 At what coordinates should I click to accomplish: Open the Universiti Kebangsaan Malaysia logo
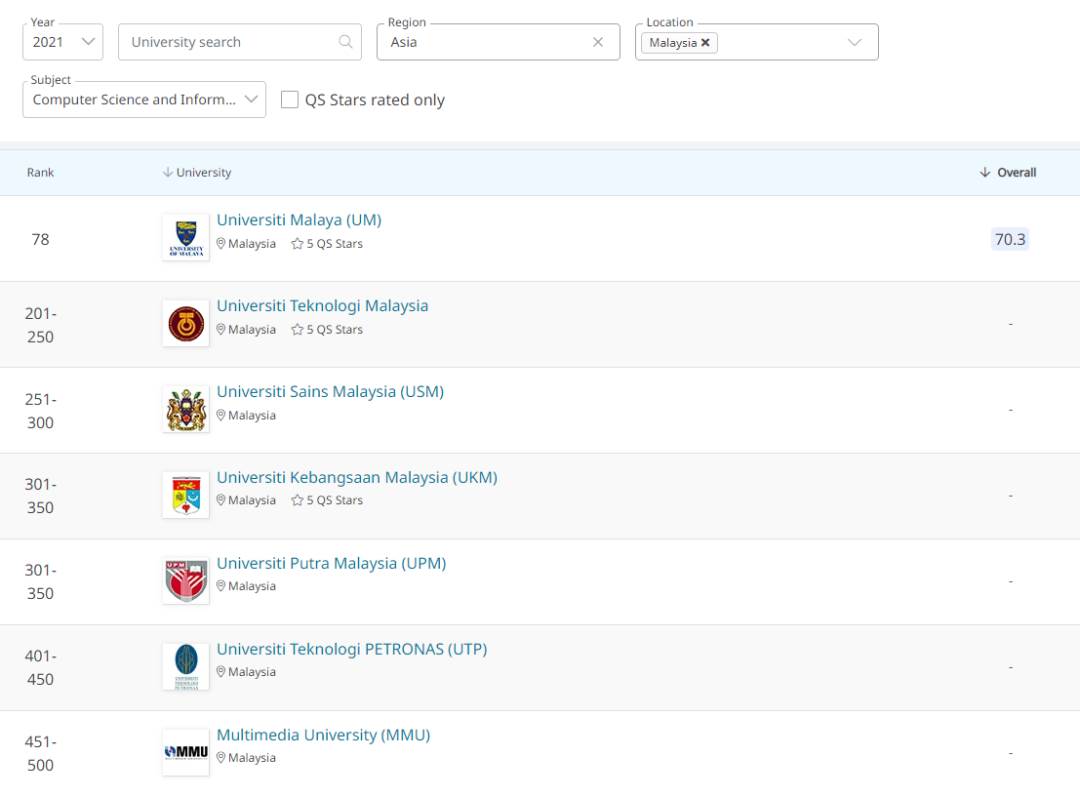click(x=186, y=494)
